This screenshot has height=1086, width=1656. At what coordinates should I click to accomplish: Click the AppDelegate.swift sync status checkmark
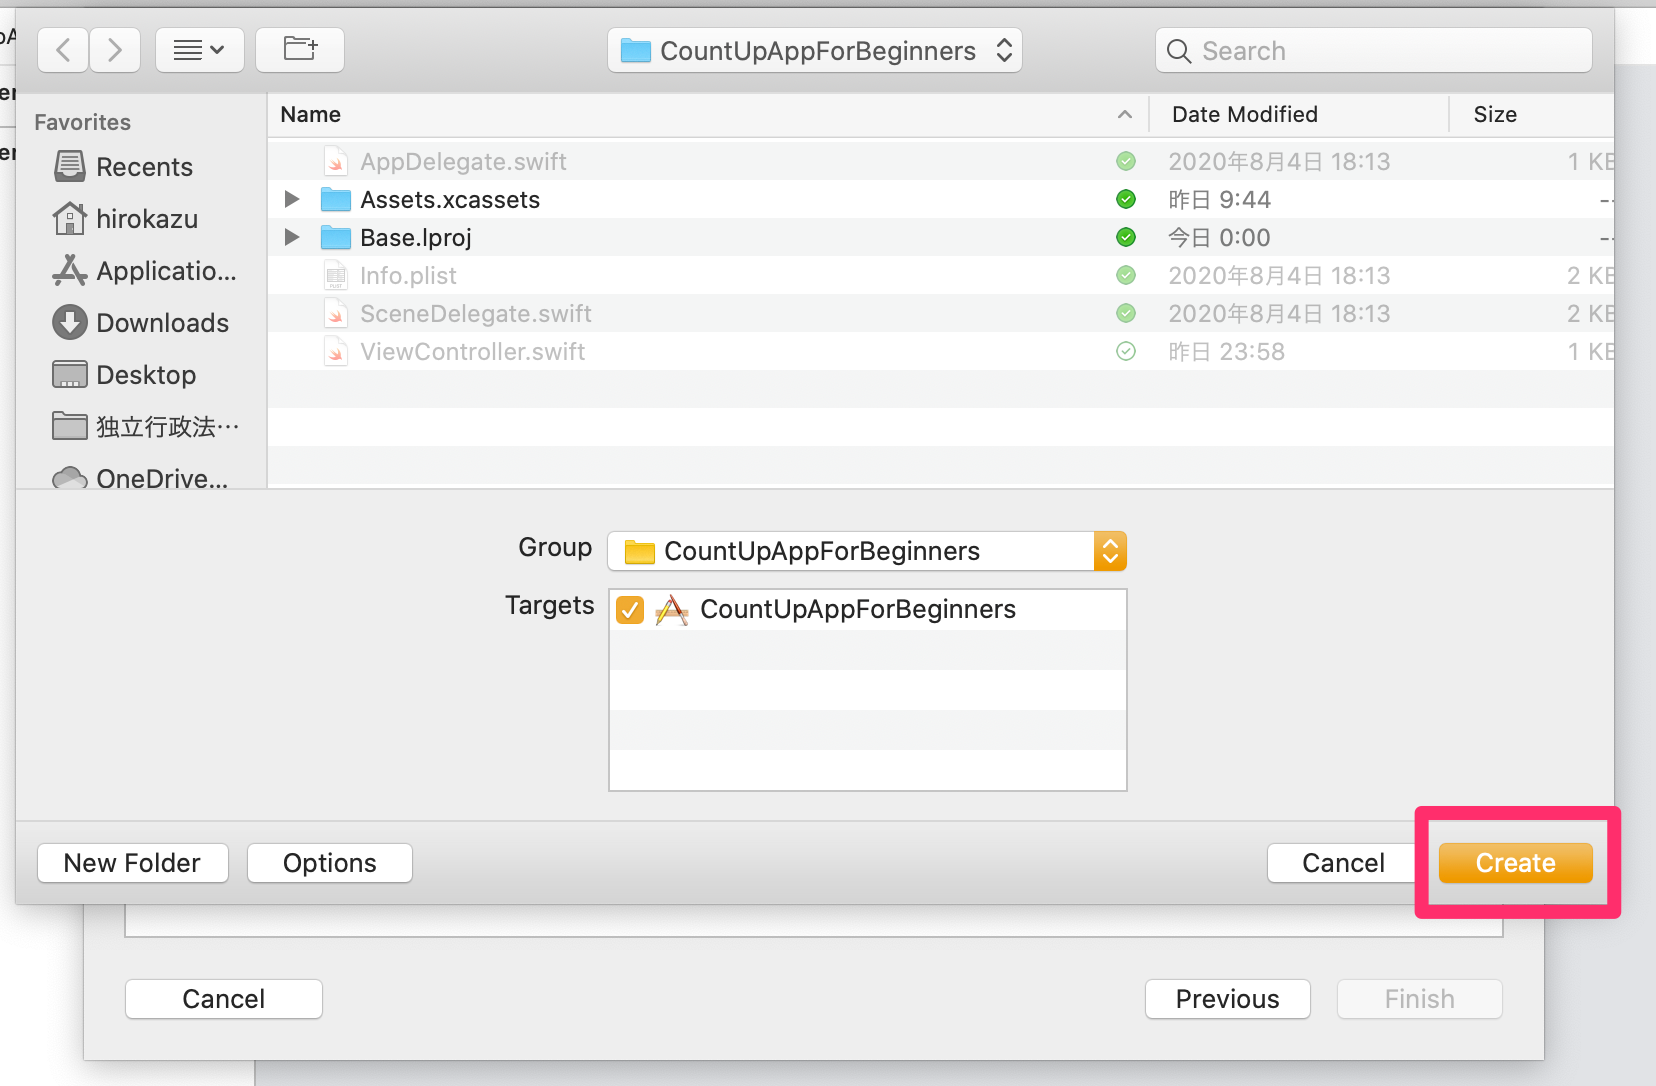pos(1126,161)
